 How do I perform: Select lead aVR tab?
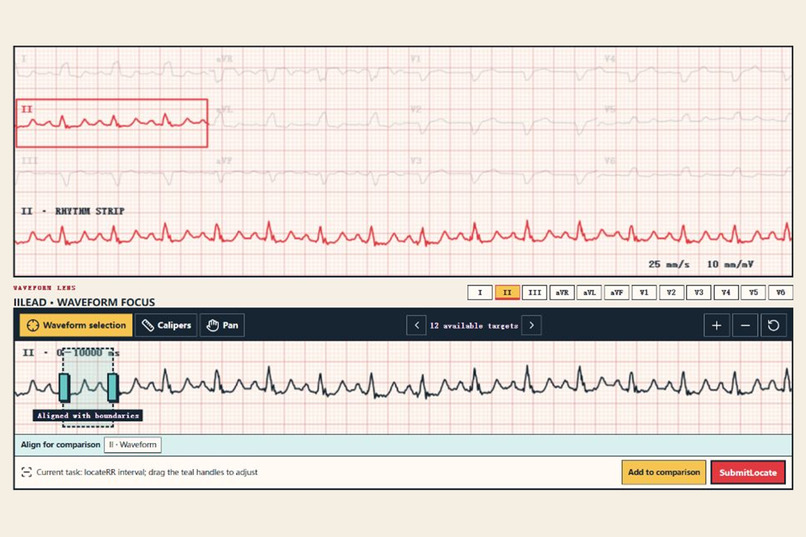562,292
